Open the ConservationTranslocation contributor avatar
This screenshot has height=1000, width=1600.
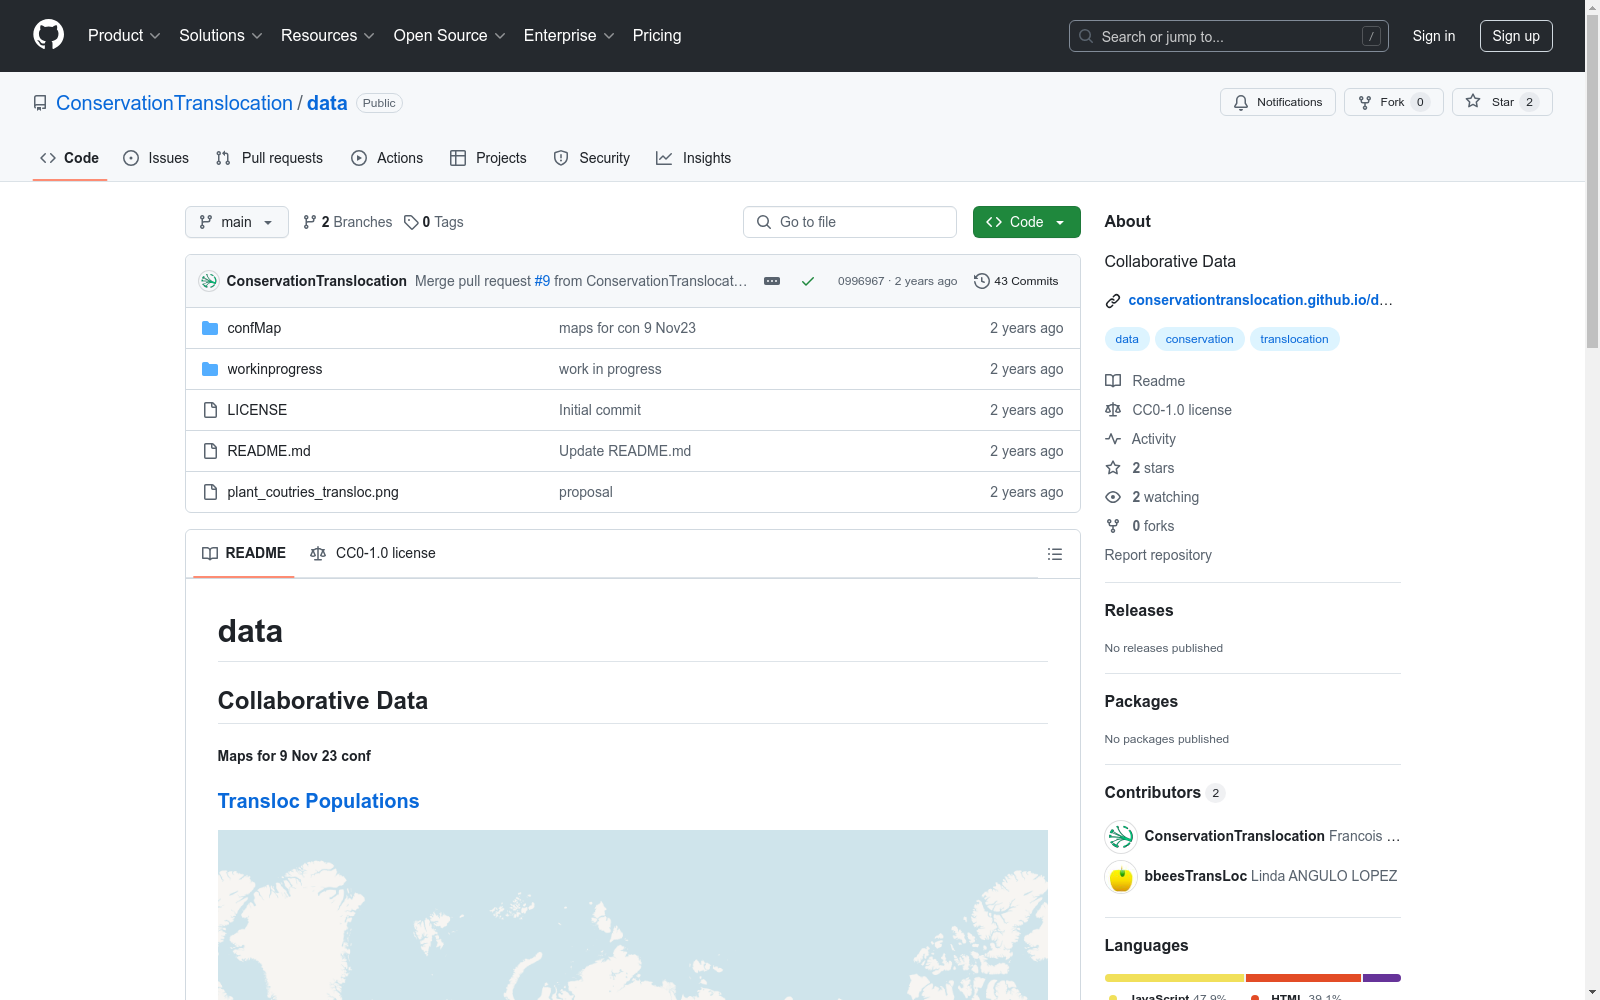coord(1121,836)
